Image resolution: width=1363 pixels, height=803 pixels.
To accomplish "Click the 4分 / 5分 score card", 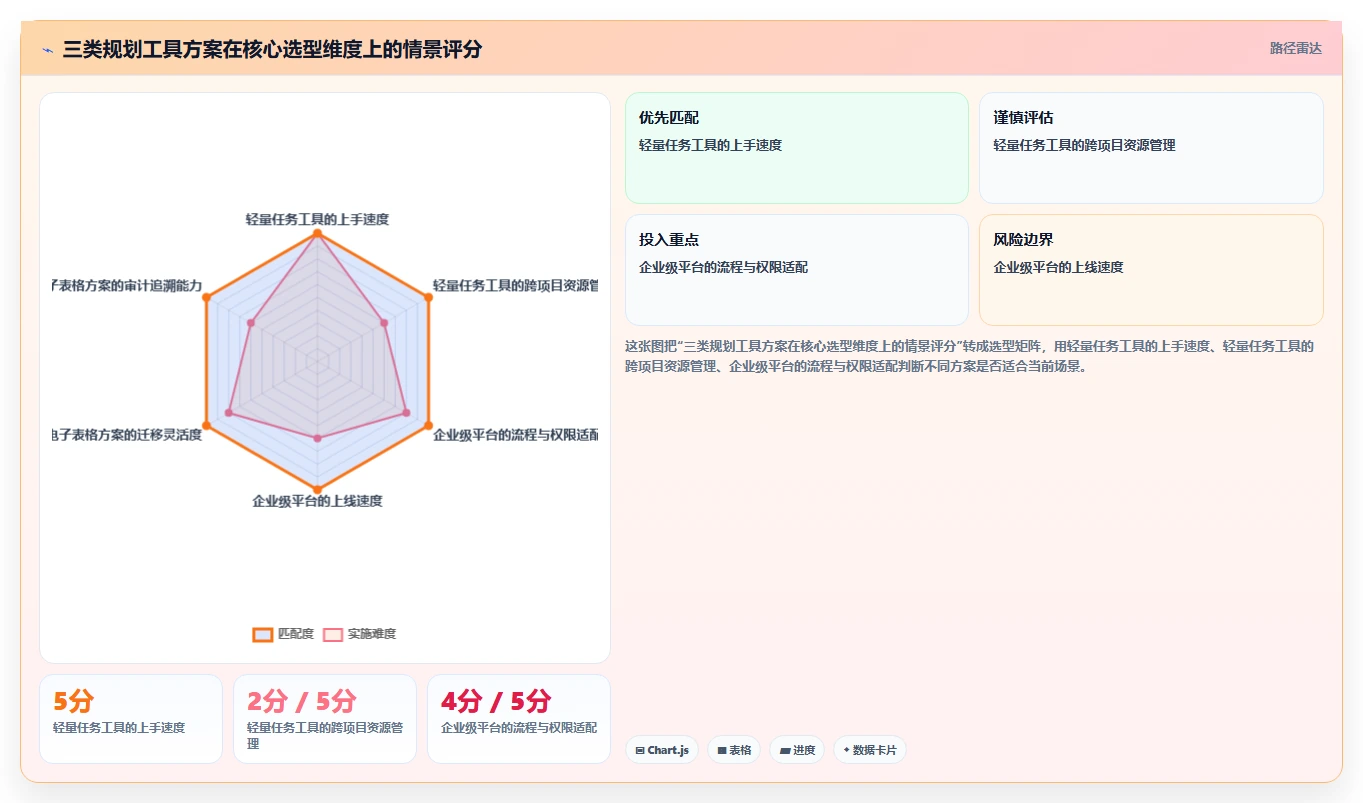I will pos(519,719).
